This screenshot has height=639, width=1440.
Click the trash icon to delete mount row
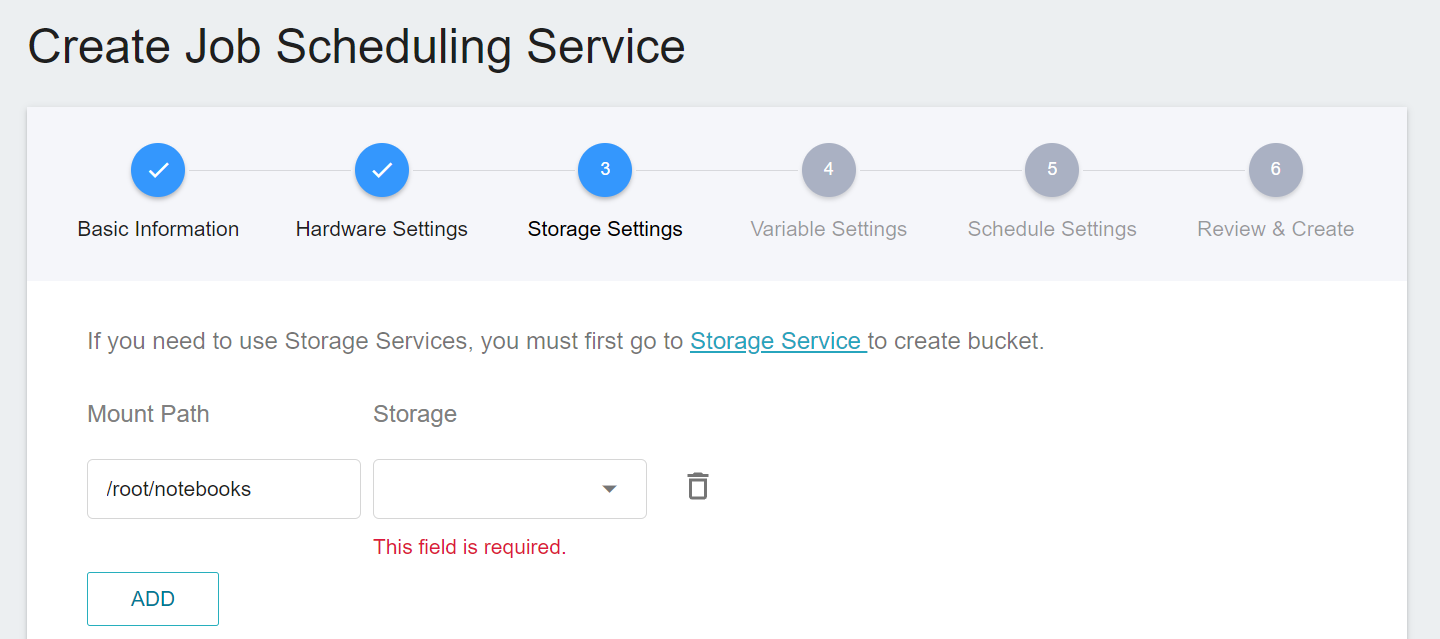(698, 487)
